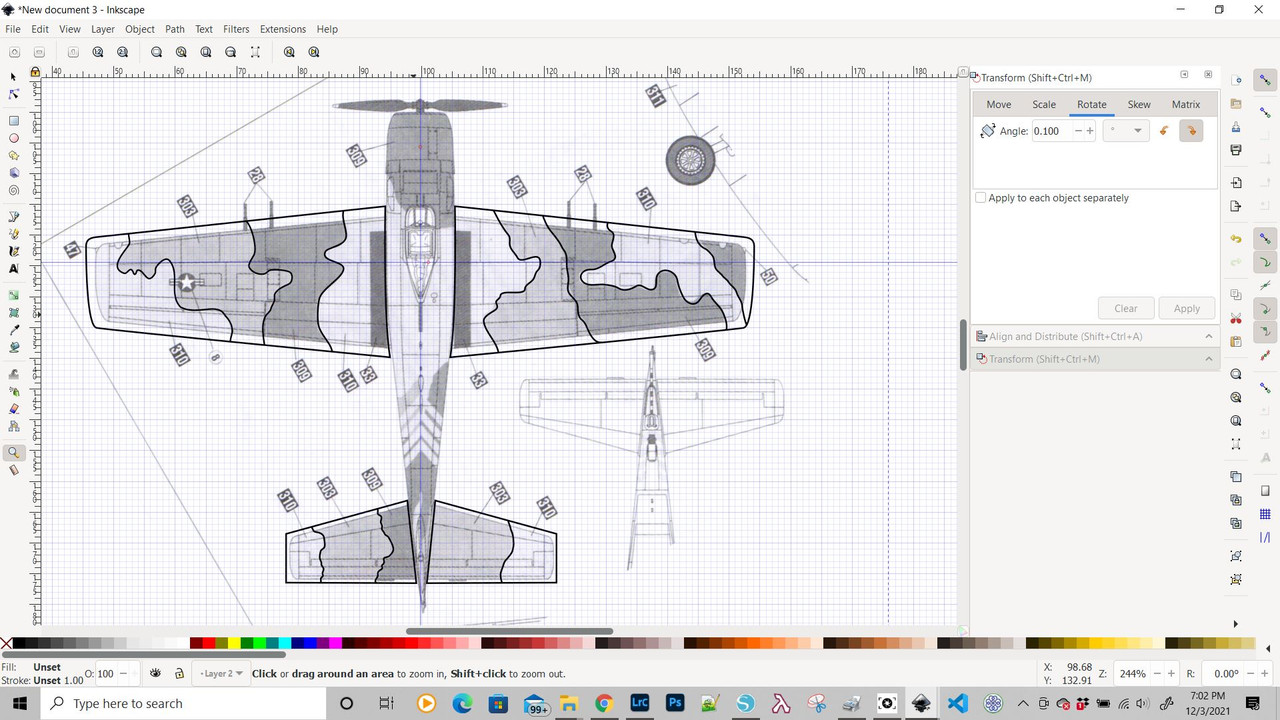Image resolution: width=1280 pixels, height=720 pixels.
Task: Click the no-paint X swatch
Action: [x=7, y=643]
